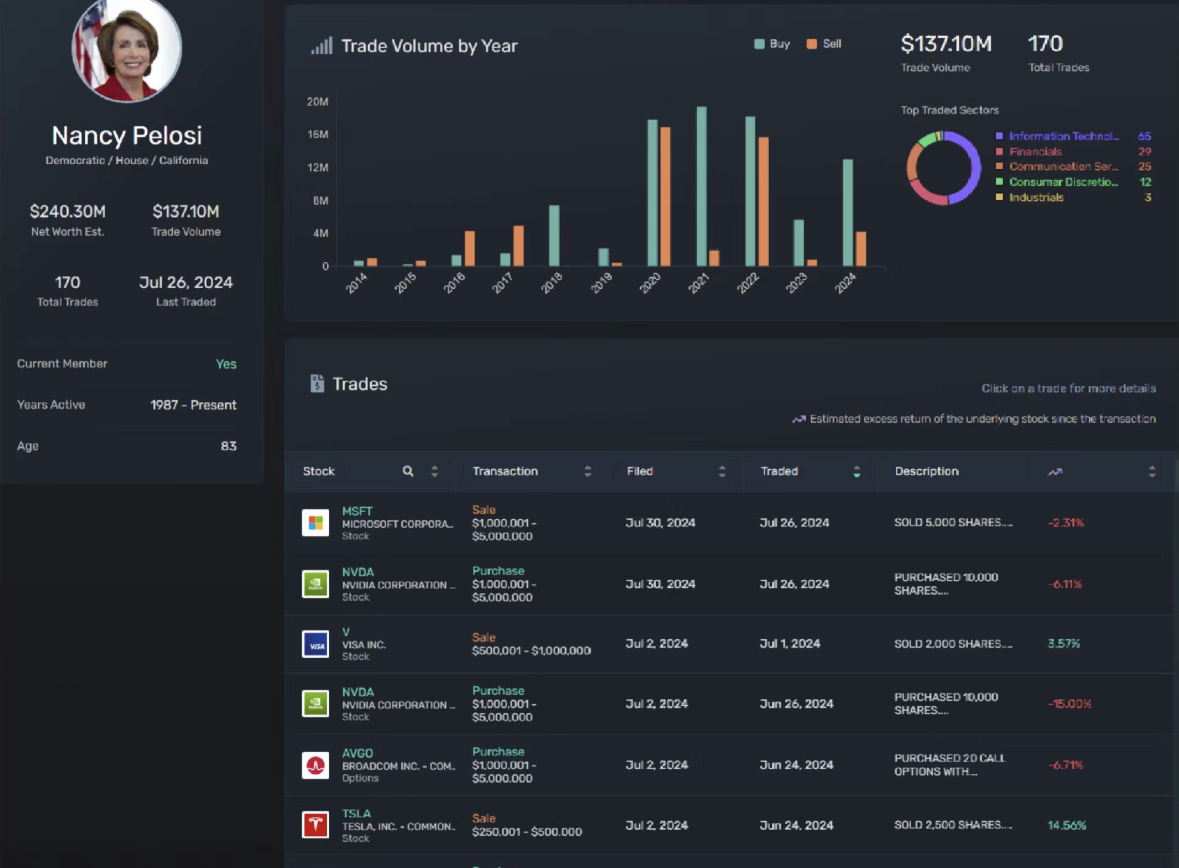Click the 2020 buy bar in chart
1179x868 pixels.
(x=653, y=193)
